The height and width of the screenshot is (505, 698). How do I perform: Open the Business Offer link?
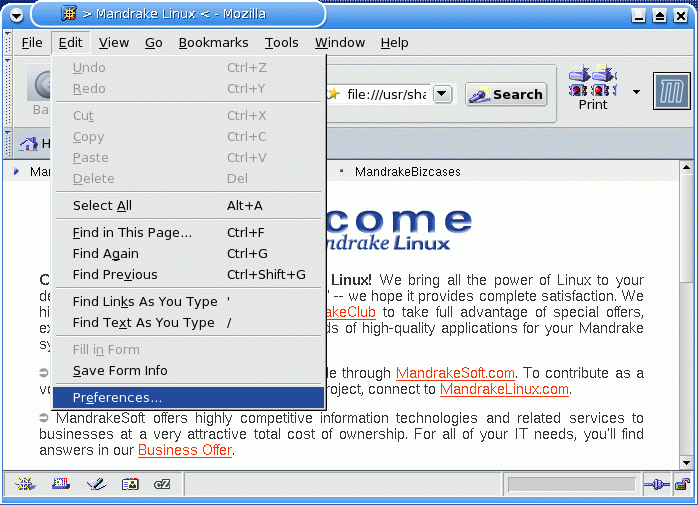pos(184,450)
